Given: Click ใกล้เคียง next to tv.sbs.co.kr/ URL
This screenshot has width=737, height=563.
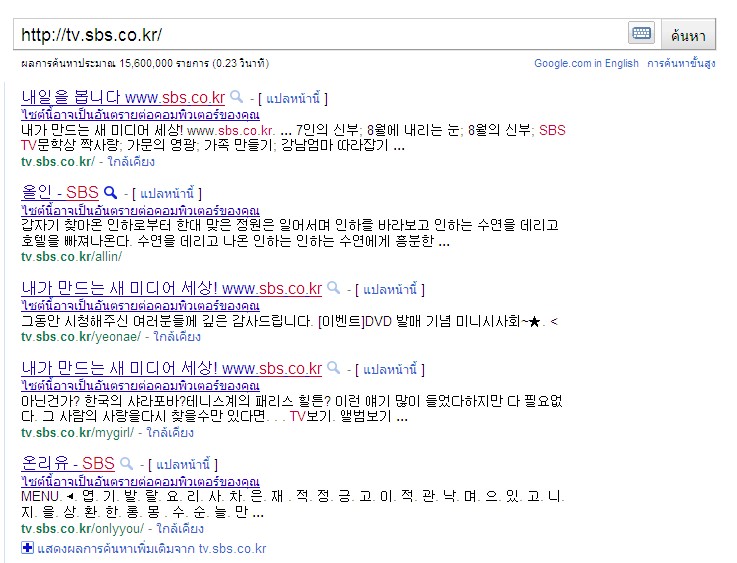Looking at the screenshot, I should [131, 162].
